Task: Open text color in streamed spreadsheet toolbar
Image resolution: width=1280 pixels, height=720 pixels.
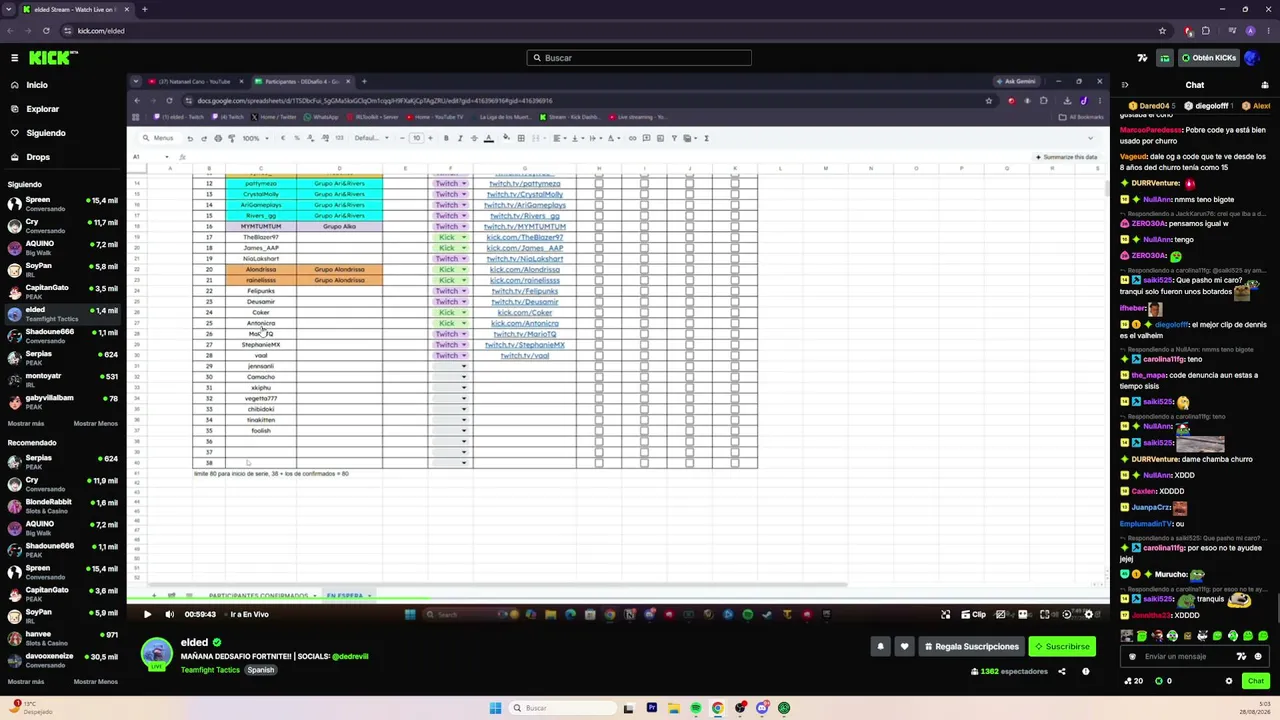Action: [x=488, y=138]
